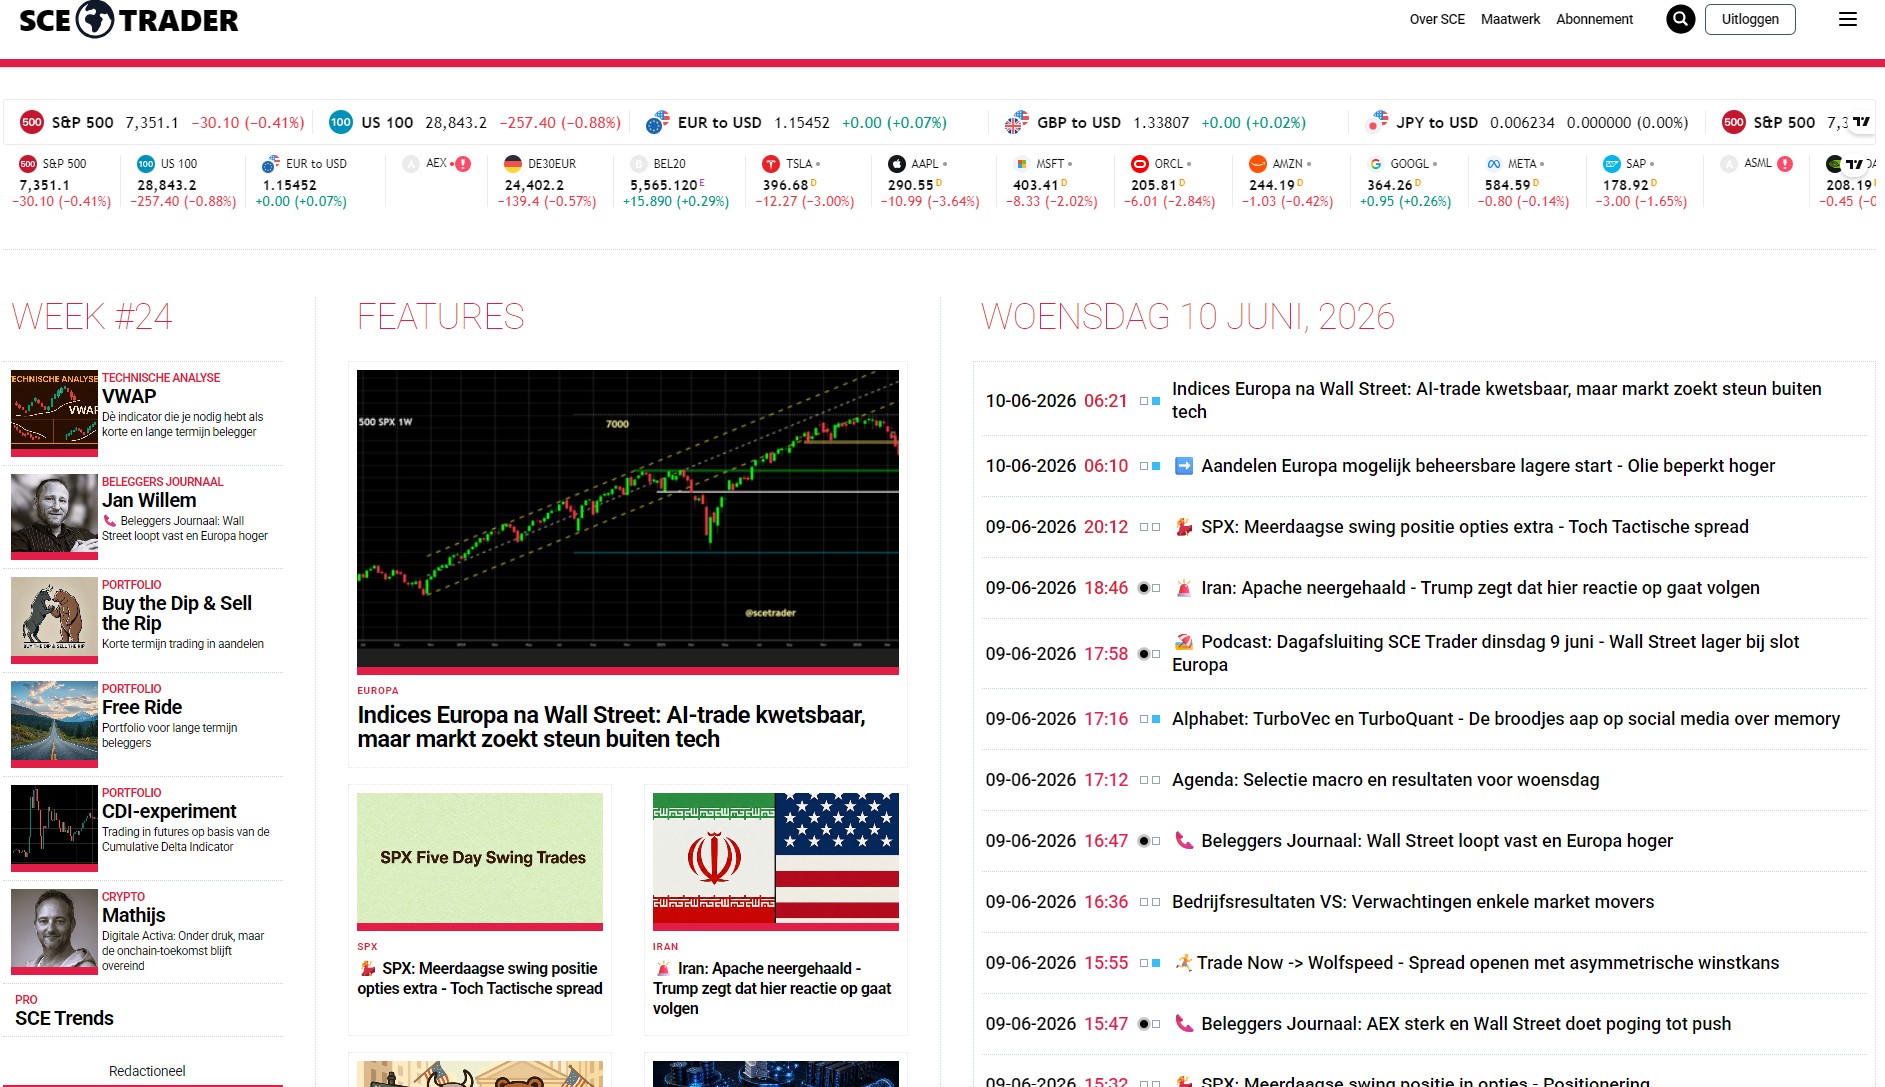Image resolution: width=1885 pixels, height=1087 pixels.
Task: Open 'Aandelen Europa mogelijk beheersbare lagere start' headline
Action: pyautogui.click(x=1488, y=466)
